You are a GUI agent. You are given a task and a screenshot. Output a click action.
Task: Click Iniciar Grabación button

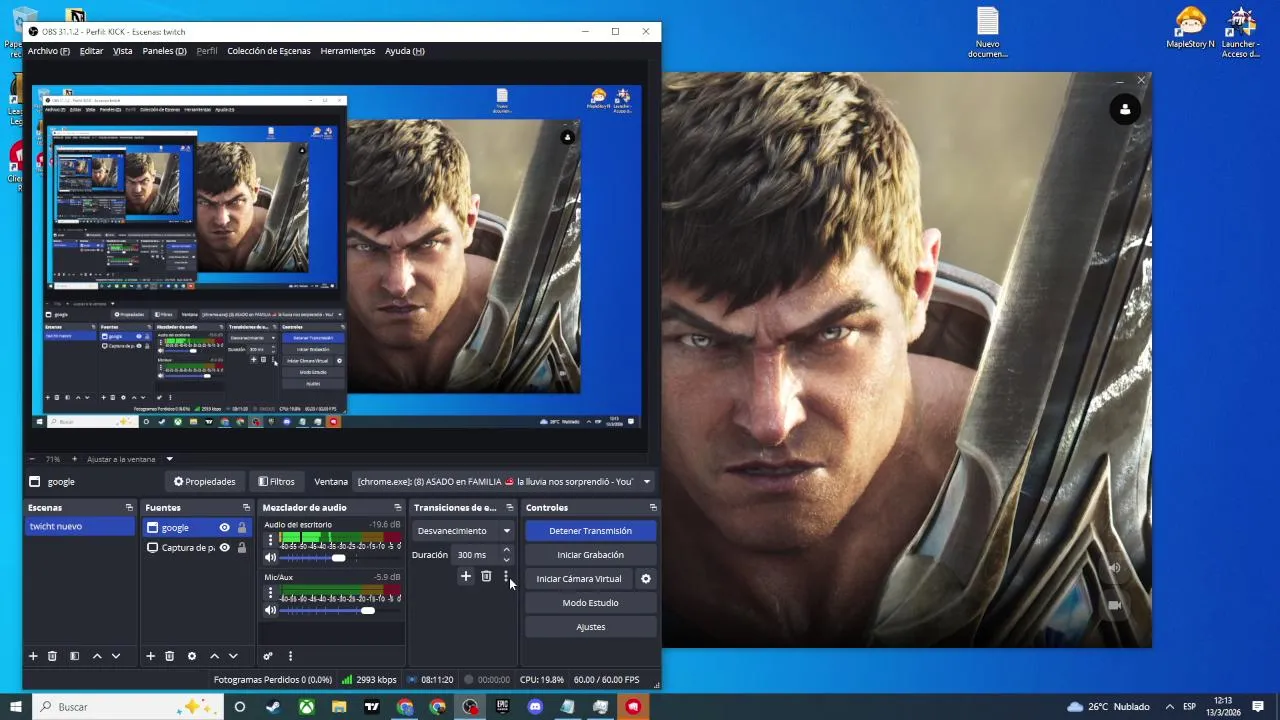(x=590, y=555)
